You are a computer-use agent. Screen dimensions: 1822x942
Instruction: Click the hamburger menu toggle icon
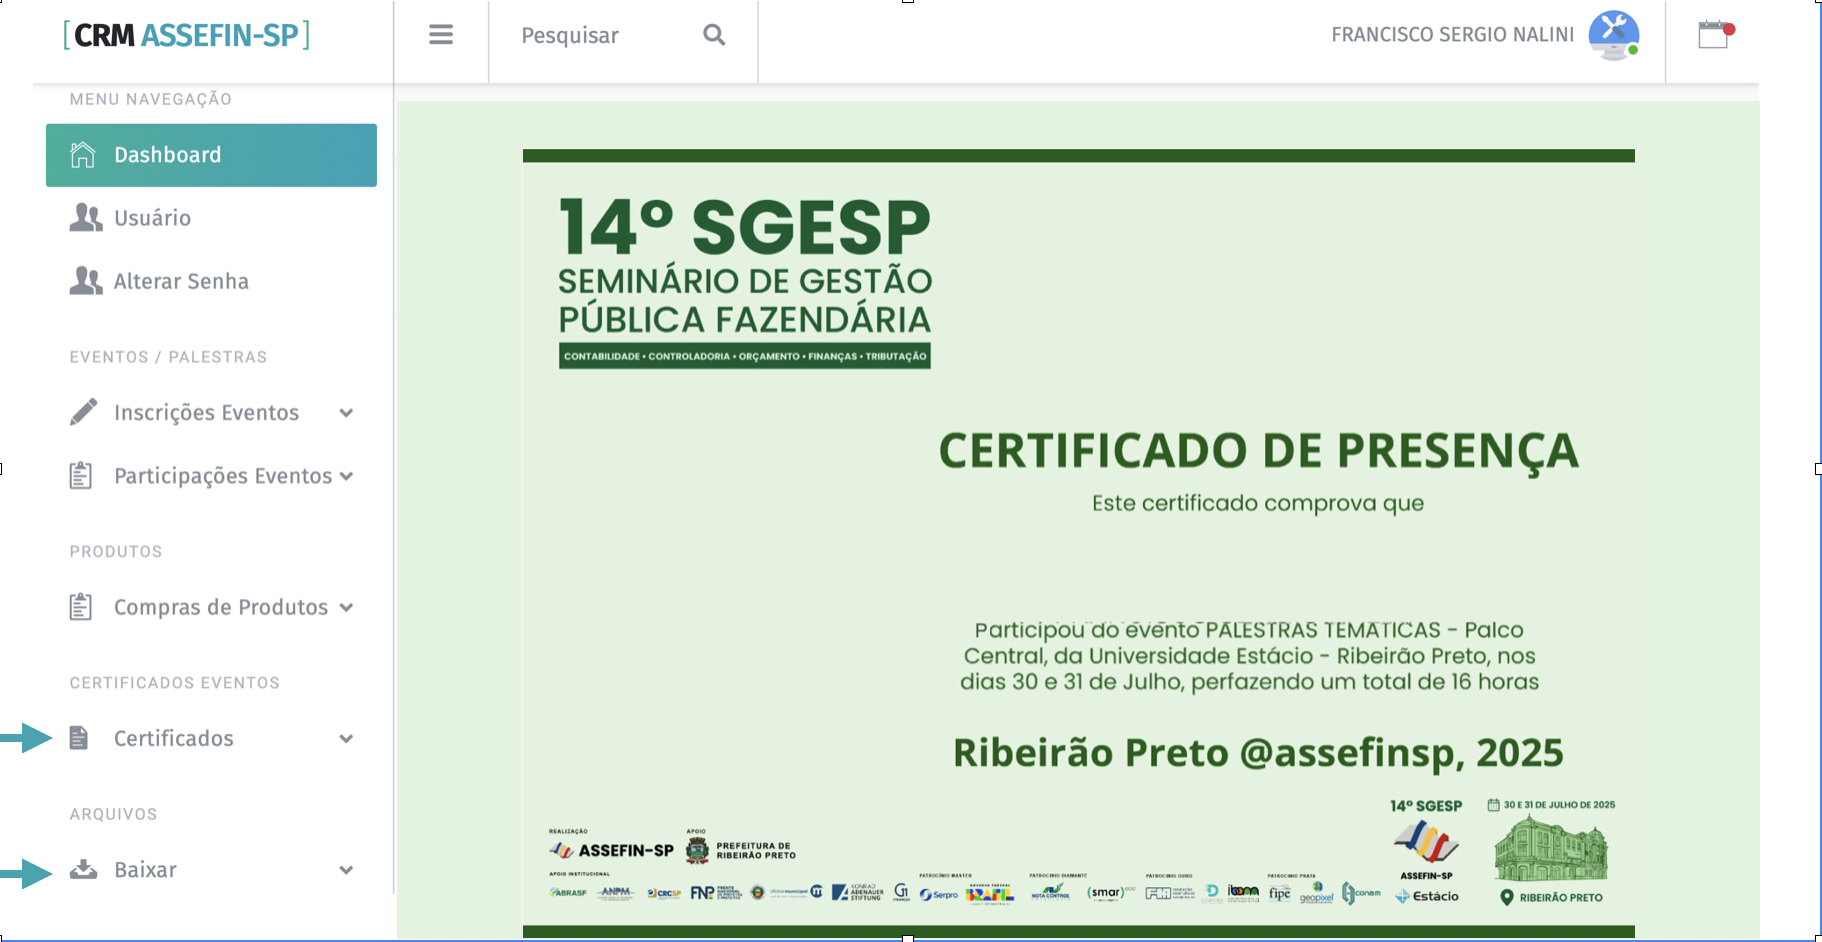441,35
